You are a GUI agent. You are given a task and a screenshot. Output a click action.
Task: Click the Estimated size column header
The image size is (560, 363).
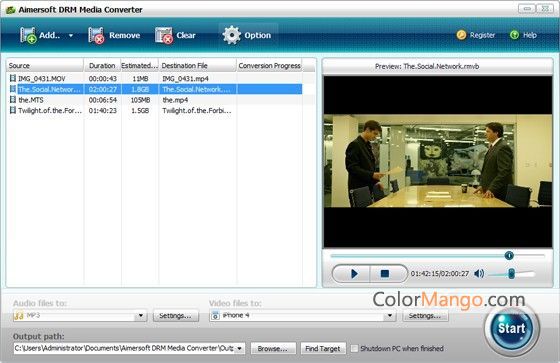coord(139,66)
